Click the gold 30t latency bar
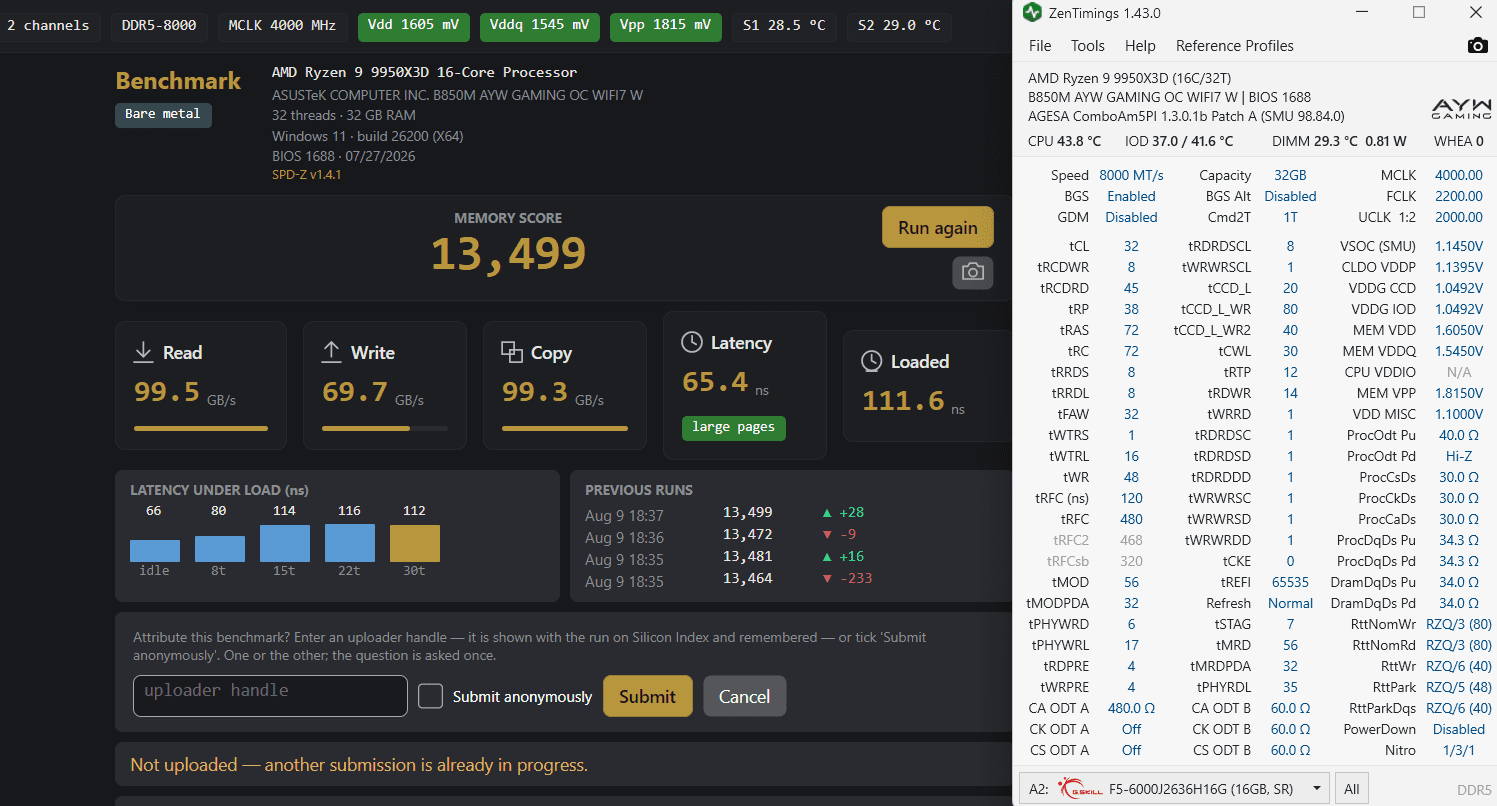This screenshot has width=1497, height=806. tap(414, 544)
